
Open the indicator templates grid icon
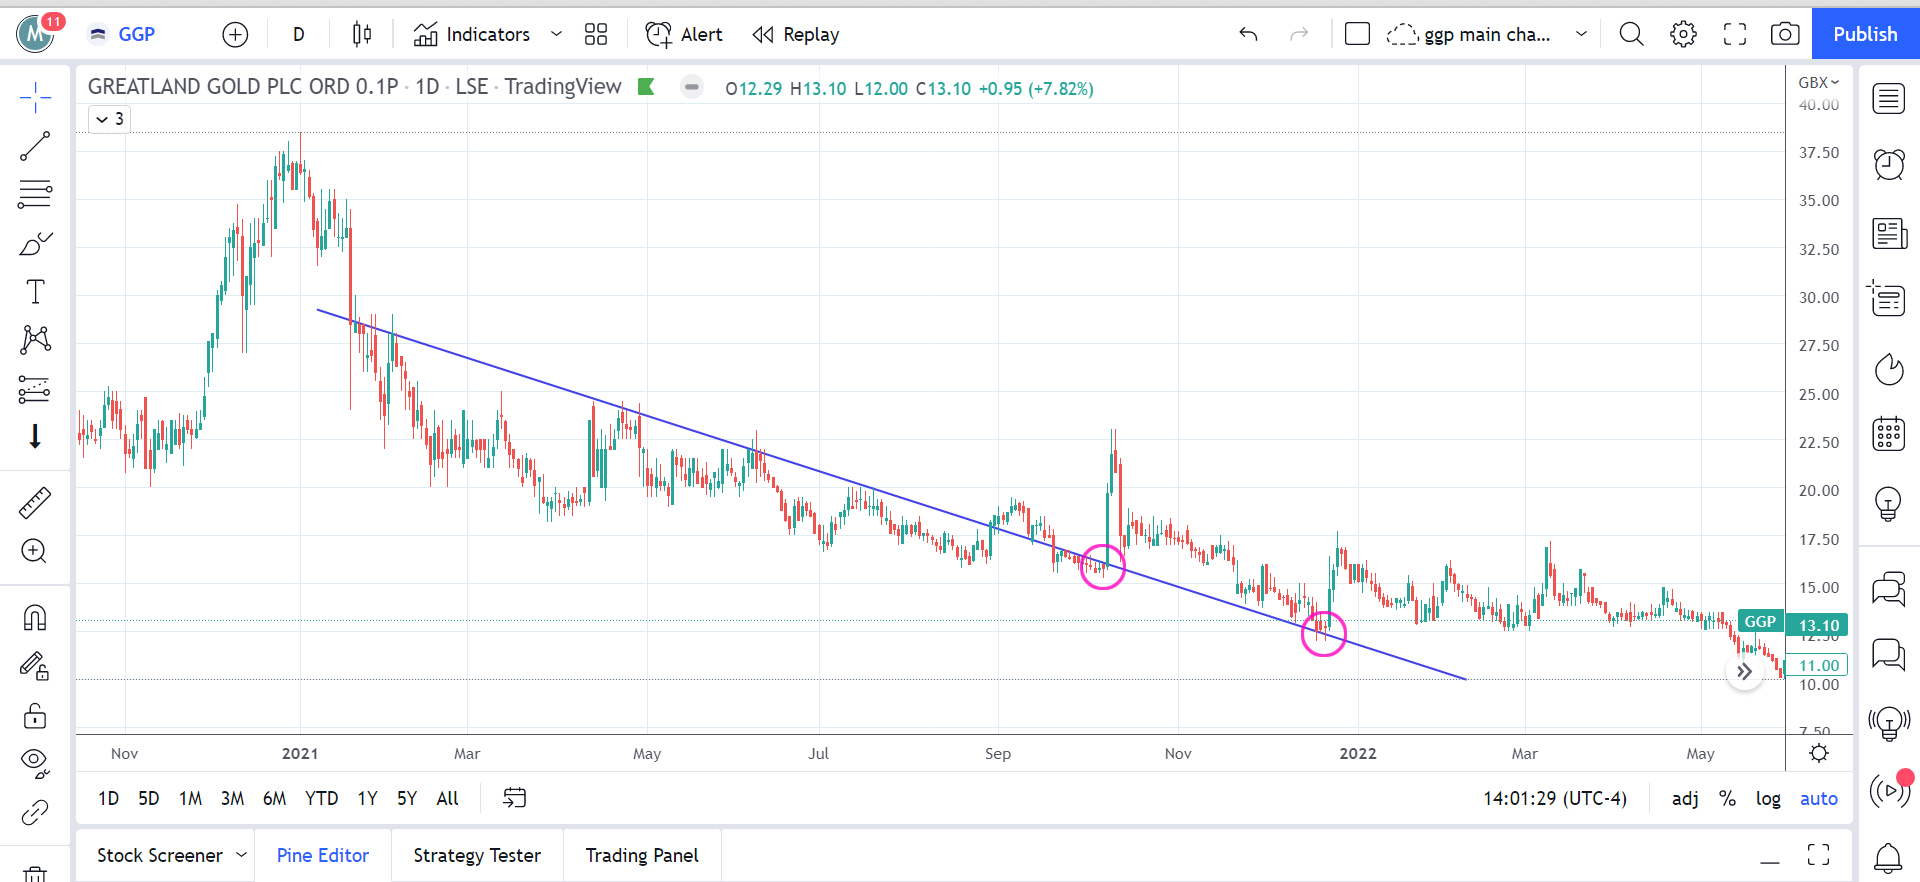[596, 35]
